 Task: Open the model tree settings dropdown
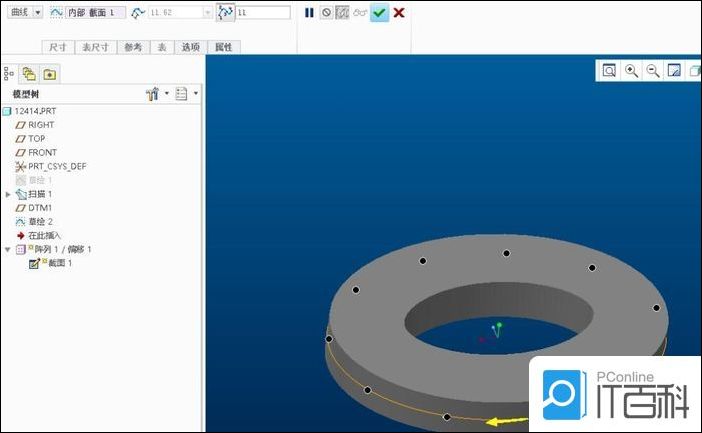pyautogui.click(x=157, y=94)
